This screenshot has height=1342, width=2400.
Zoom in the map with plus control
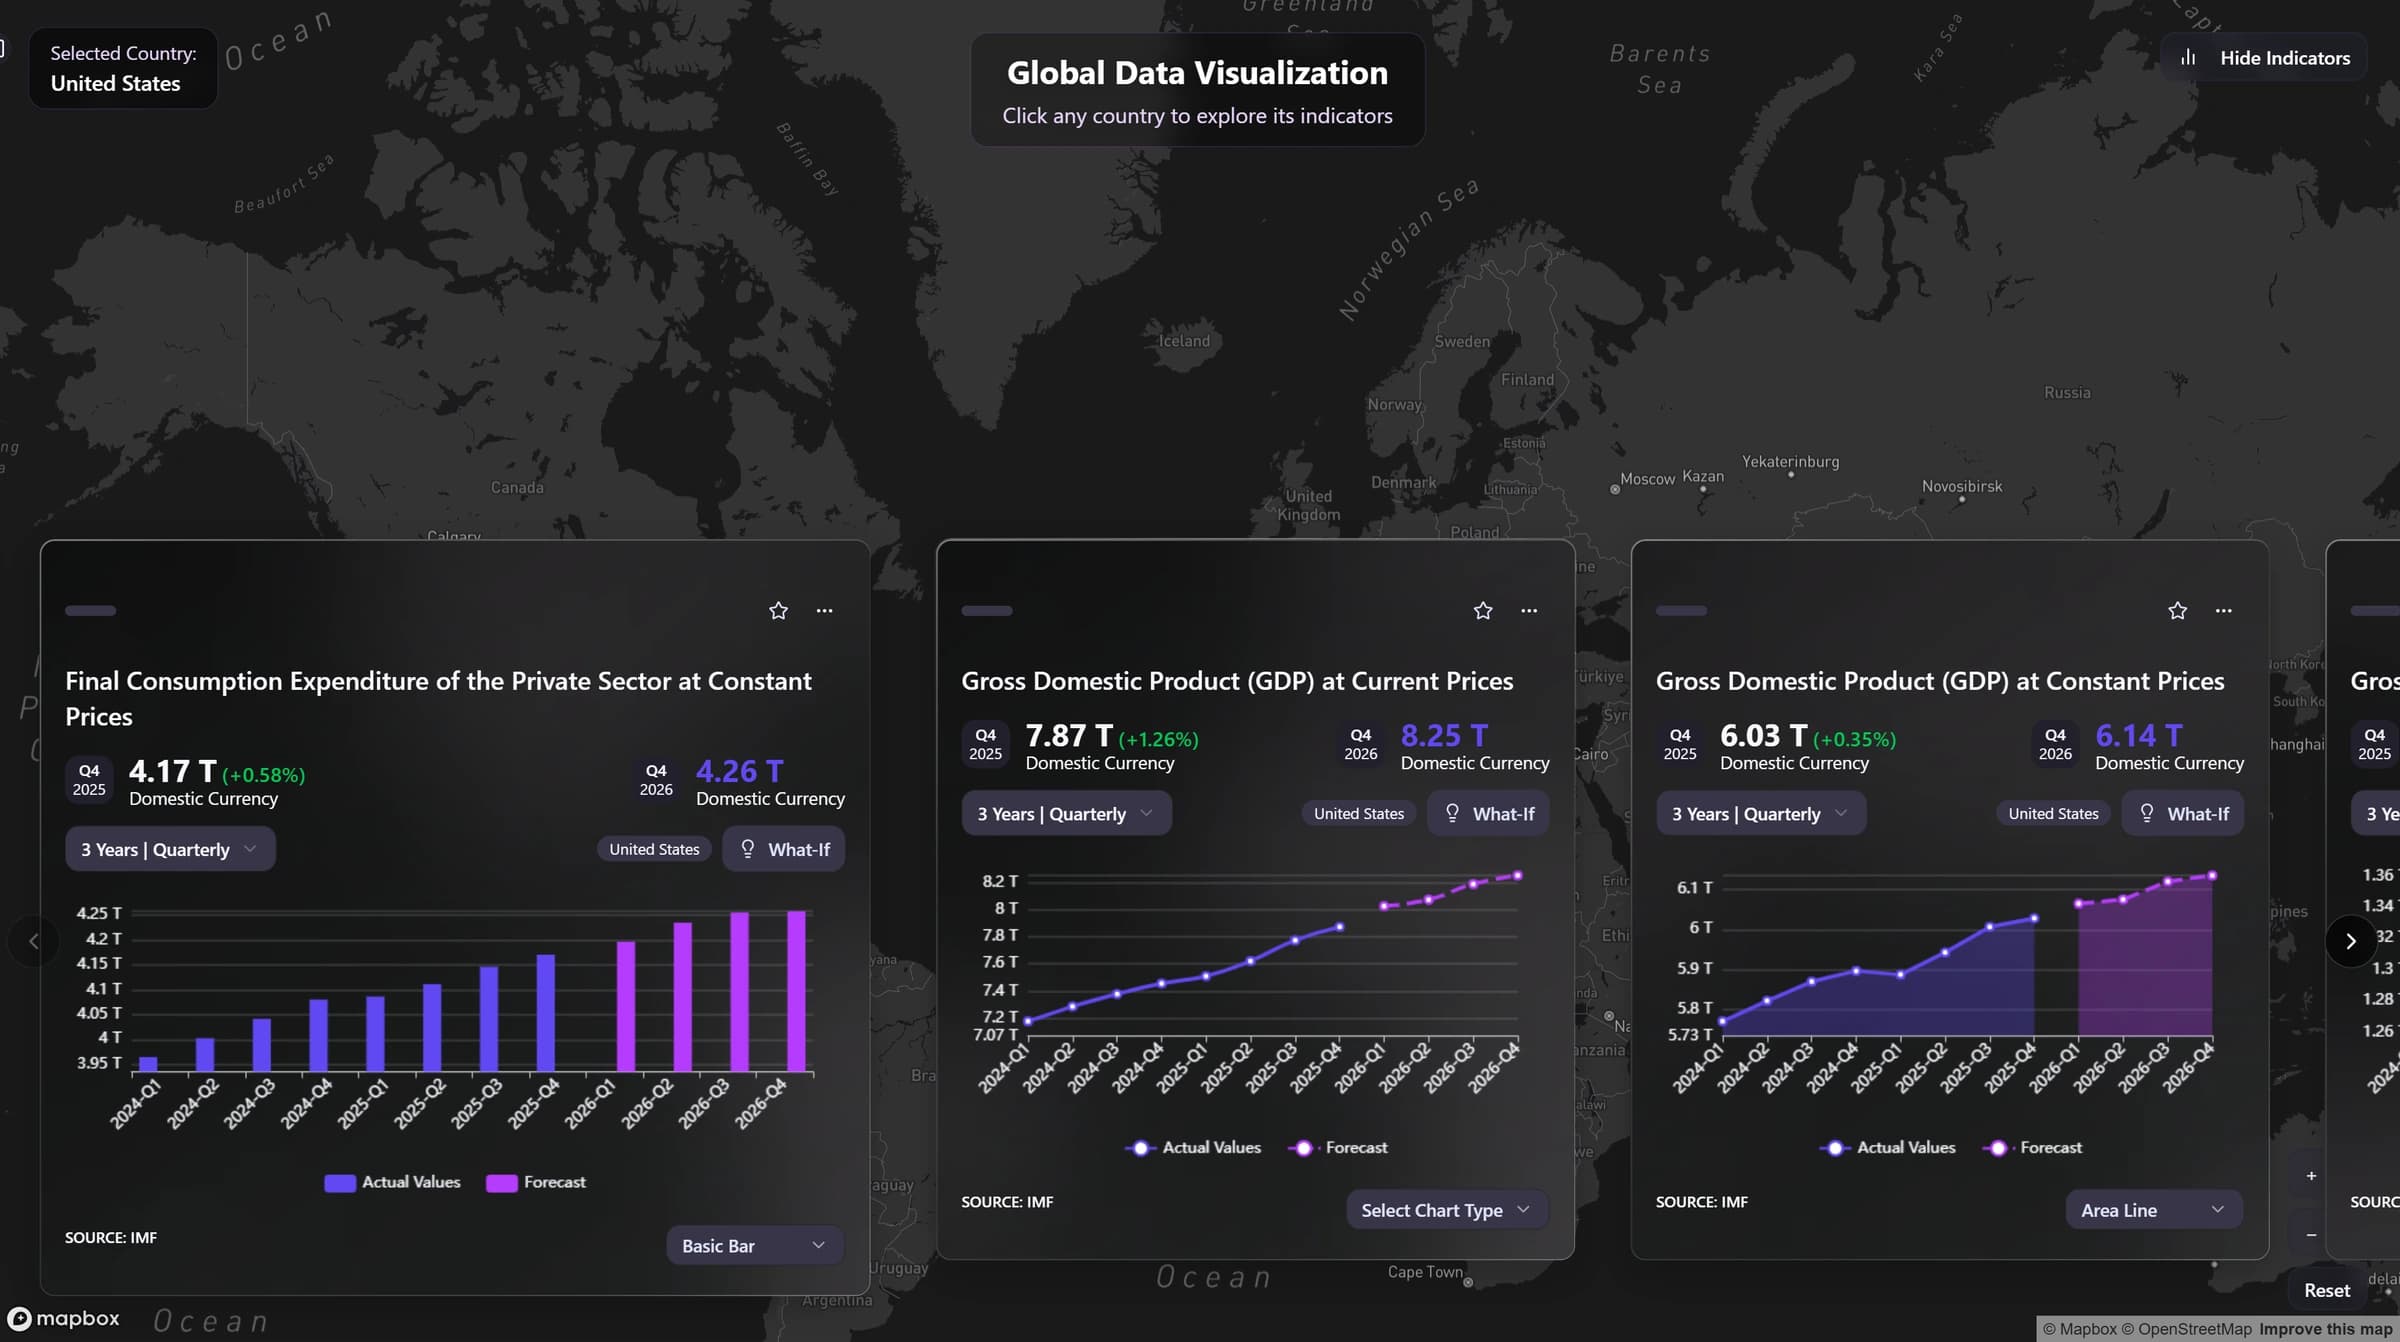click(x=2311, y=1176)
